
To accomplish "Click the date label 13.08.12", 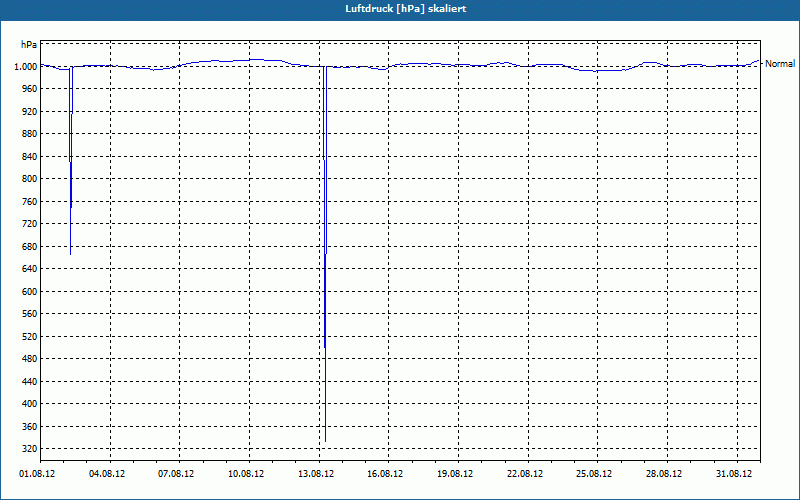I will pyautogui.click(x=316, y=474).
